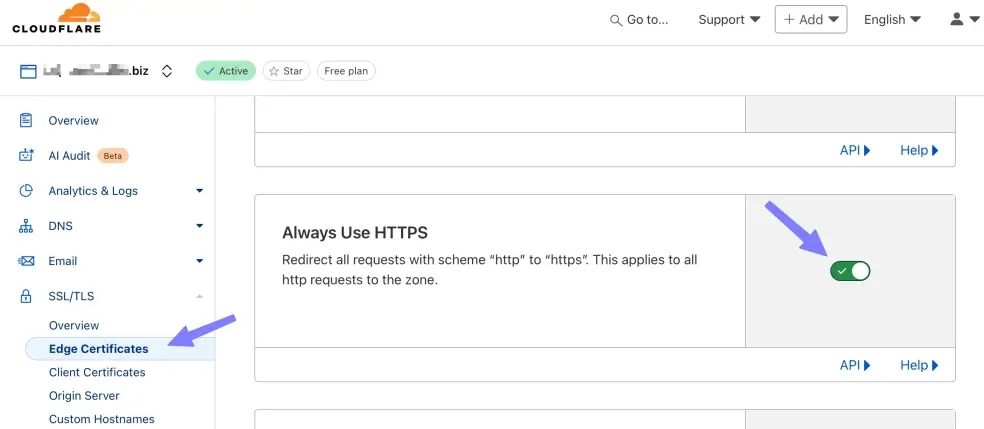Open Help link in Always Use HTTPS card
Image resolution: width=984 pixels, height=429 pixels.
point(919,365)
